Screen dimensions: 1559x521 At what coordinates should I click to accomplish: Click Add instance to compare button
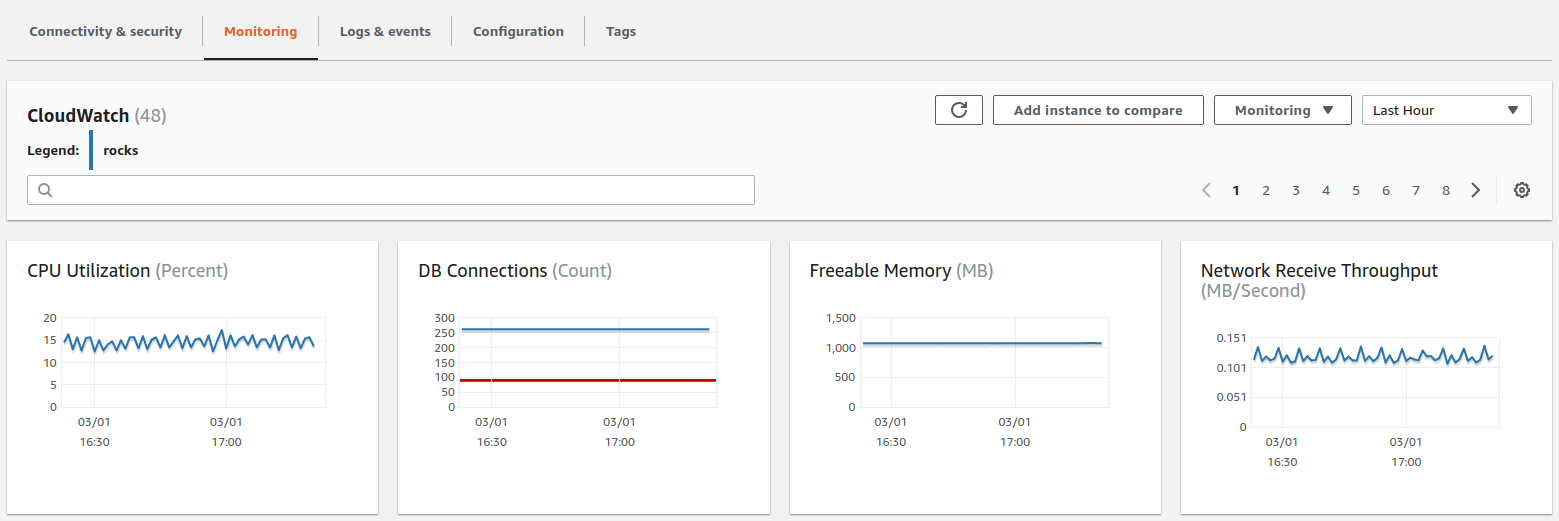tap(1098, 110)
